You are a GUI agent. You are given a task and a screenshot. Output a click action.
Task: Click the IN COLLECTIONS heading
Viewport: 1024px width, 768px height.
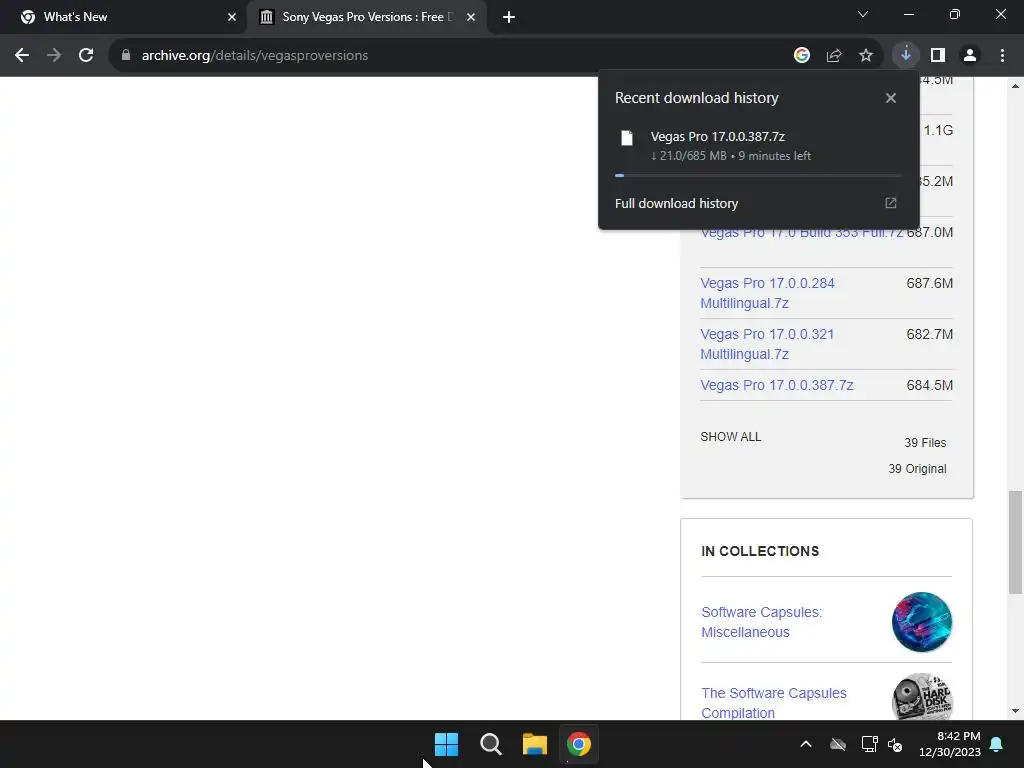pyautogui.click(x=760, y=551)
